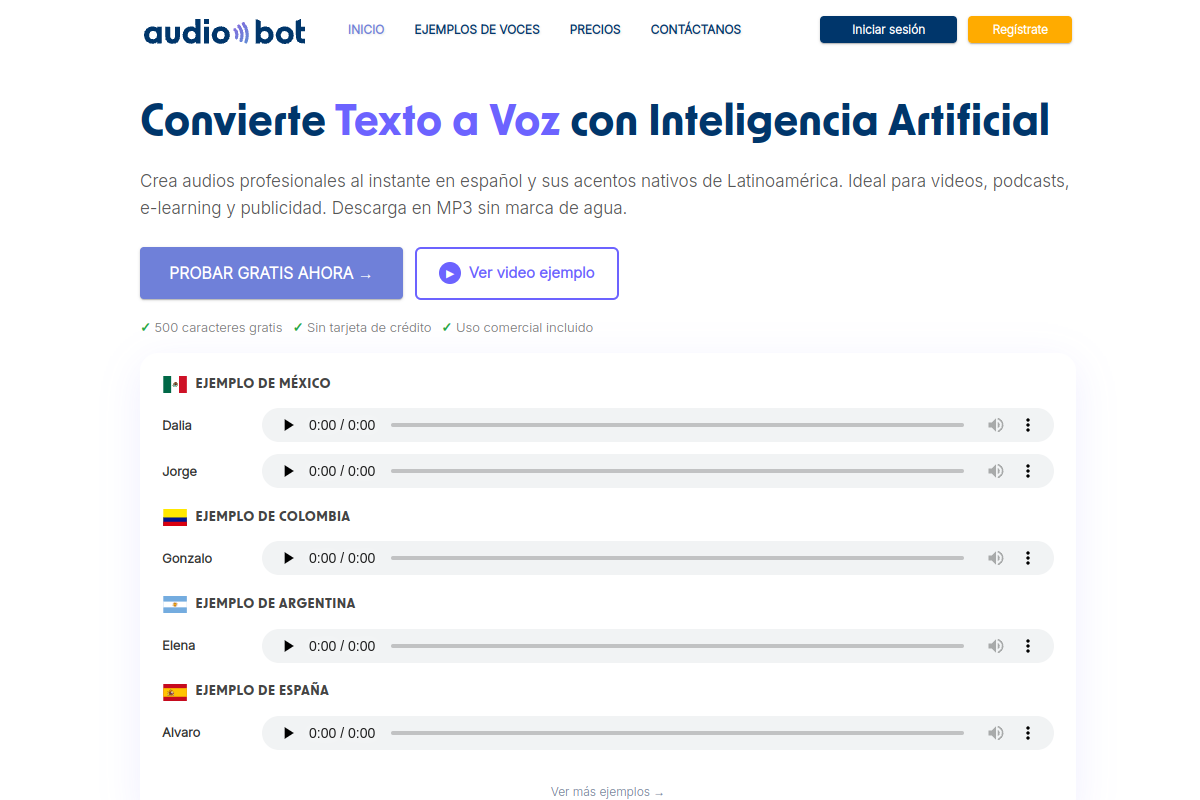The image size is (1200, 800).
Task: Play Alvaro's Spain voice sample
Action: pos(289,733)
